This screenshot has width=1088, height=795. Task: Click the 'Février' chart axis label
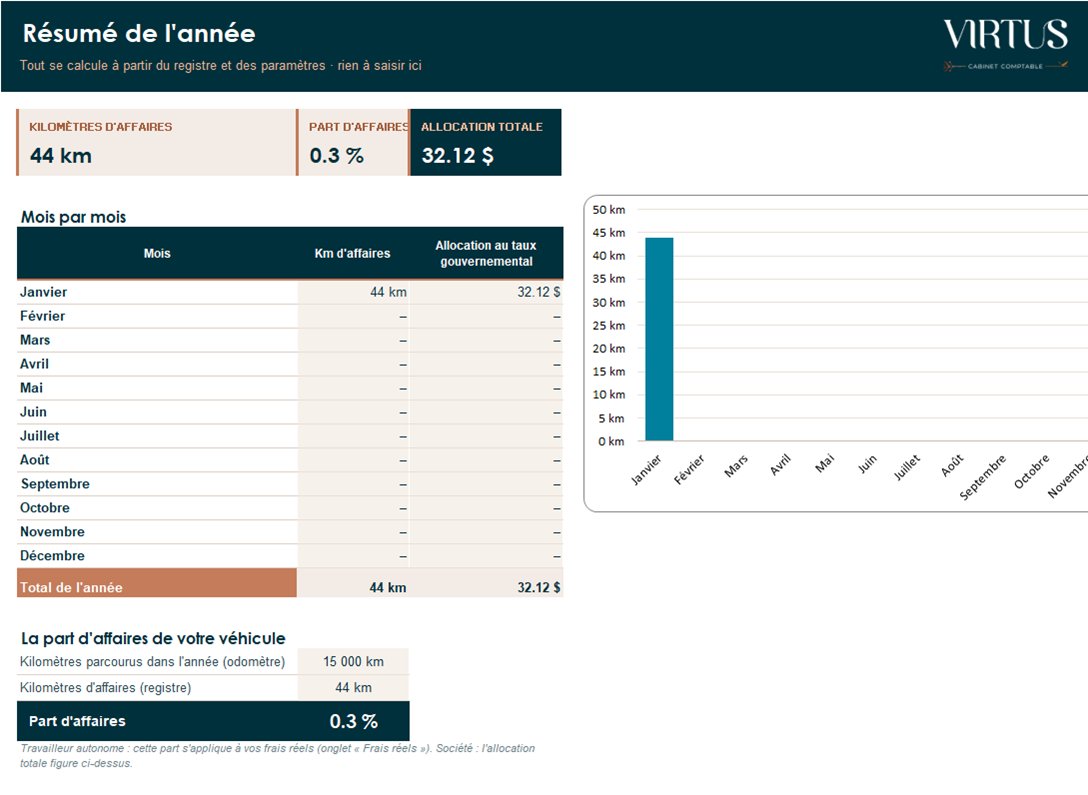pyautogui.click(x=690, y=470)
